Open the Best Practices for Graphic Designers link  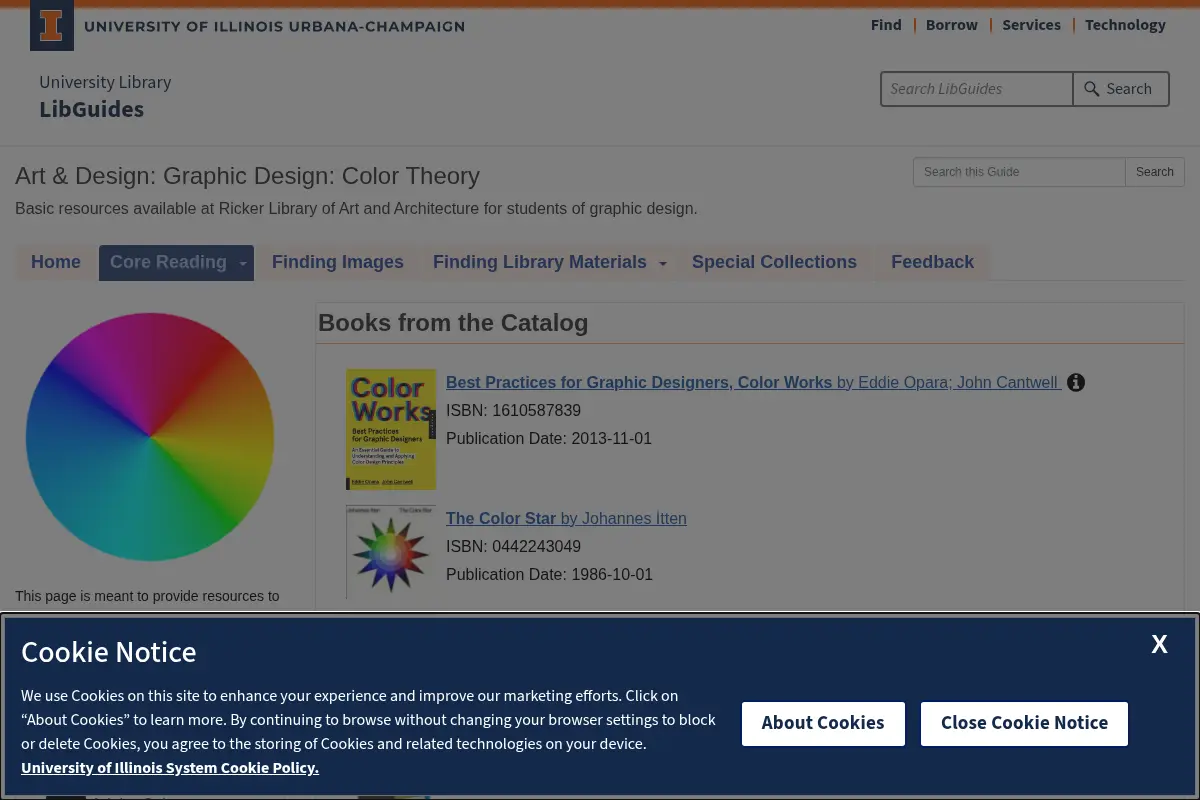click(753, 382)
